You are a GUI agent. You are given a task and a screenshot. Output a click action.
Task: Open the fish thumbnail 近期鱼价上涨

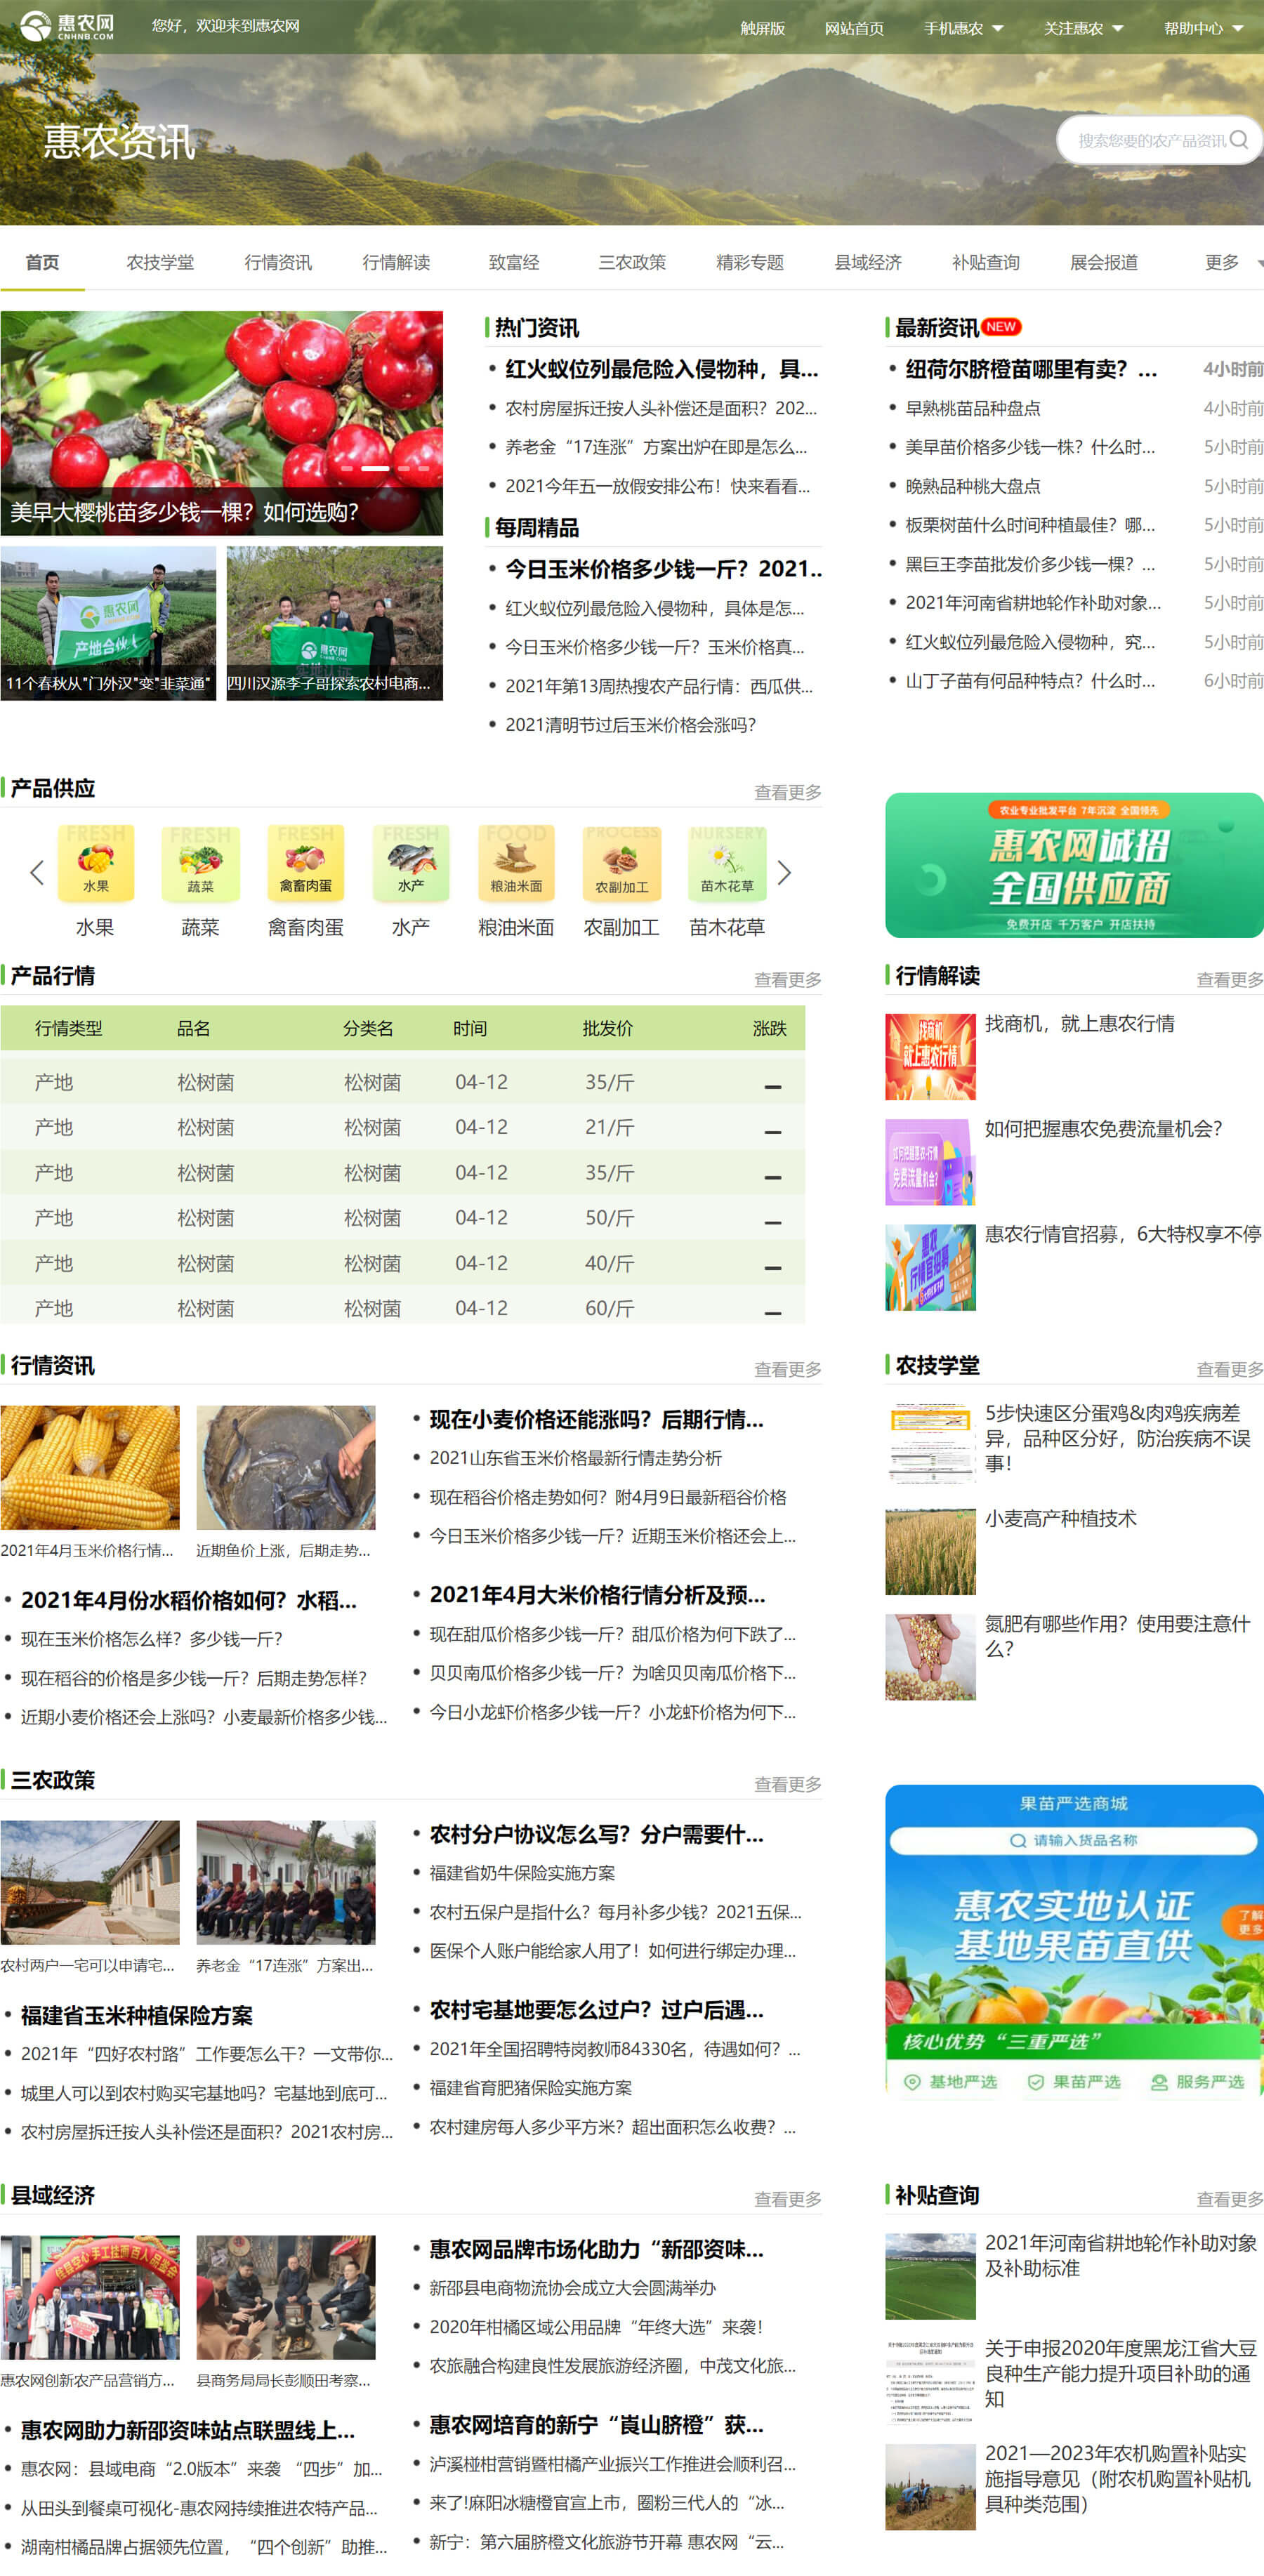(x=286, y=1467)
